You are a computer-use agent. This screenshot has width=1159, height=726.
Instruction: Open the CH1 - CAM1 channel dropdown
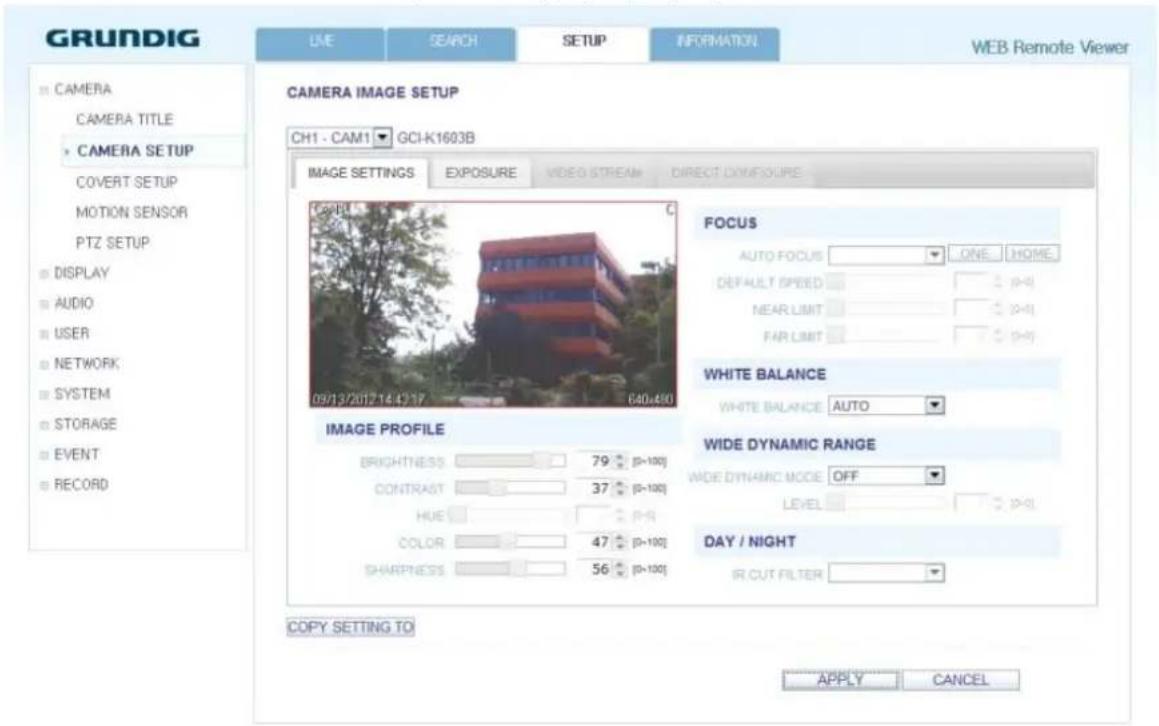coord(339,138)
